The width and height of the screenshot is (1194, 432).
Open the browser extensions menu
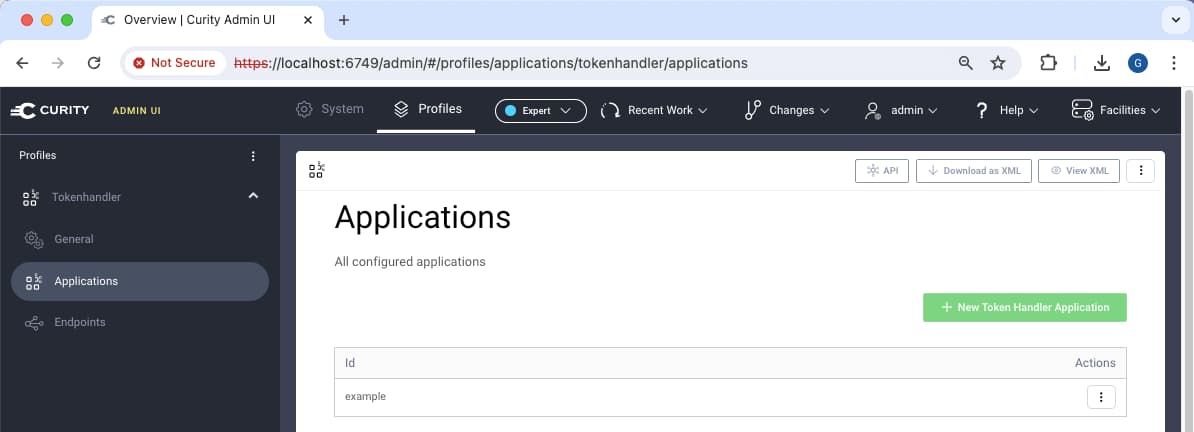coord(1049,63)
